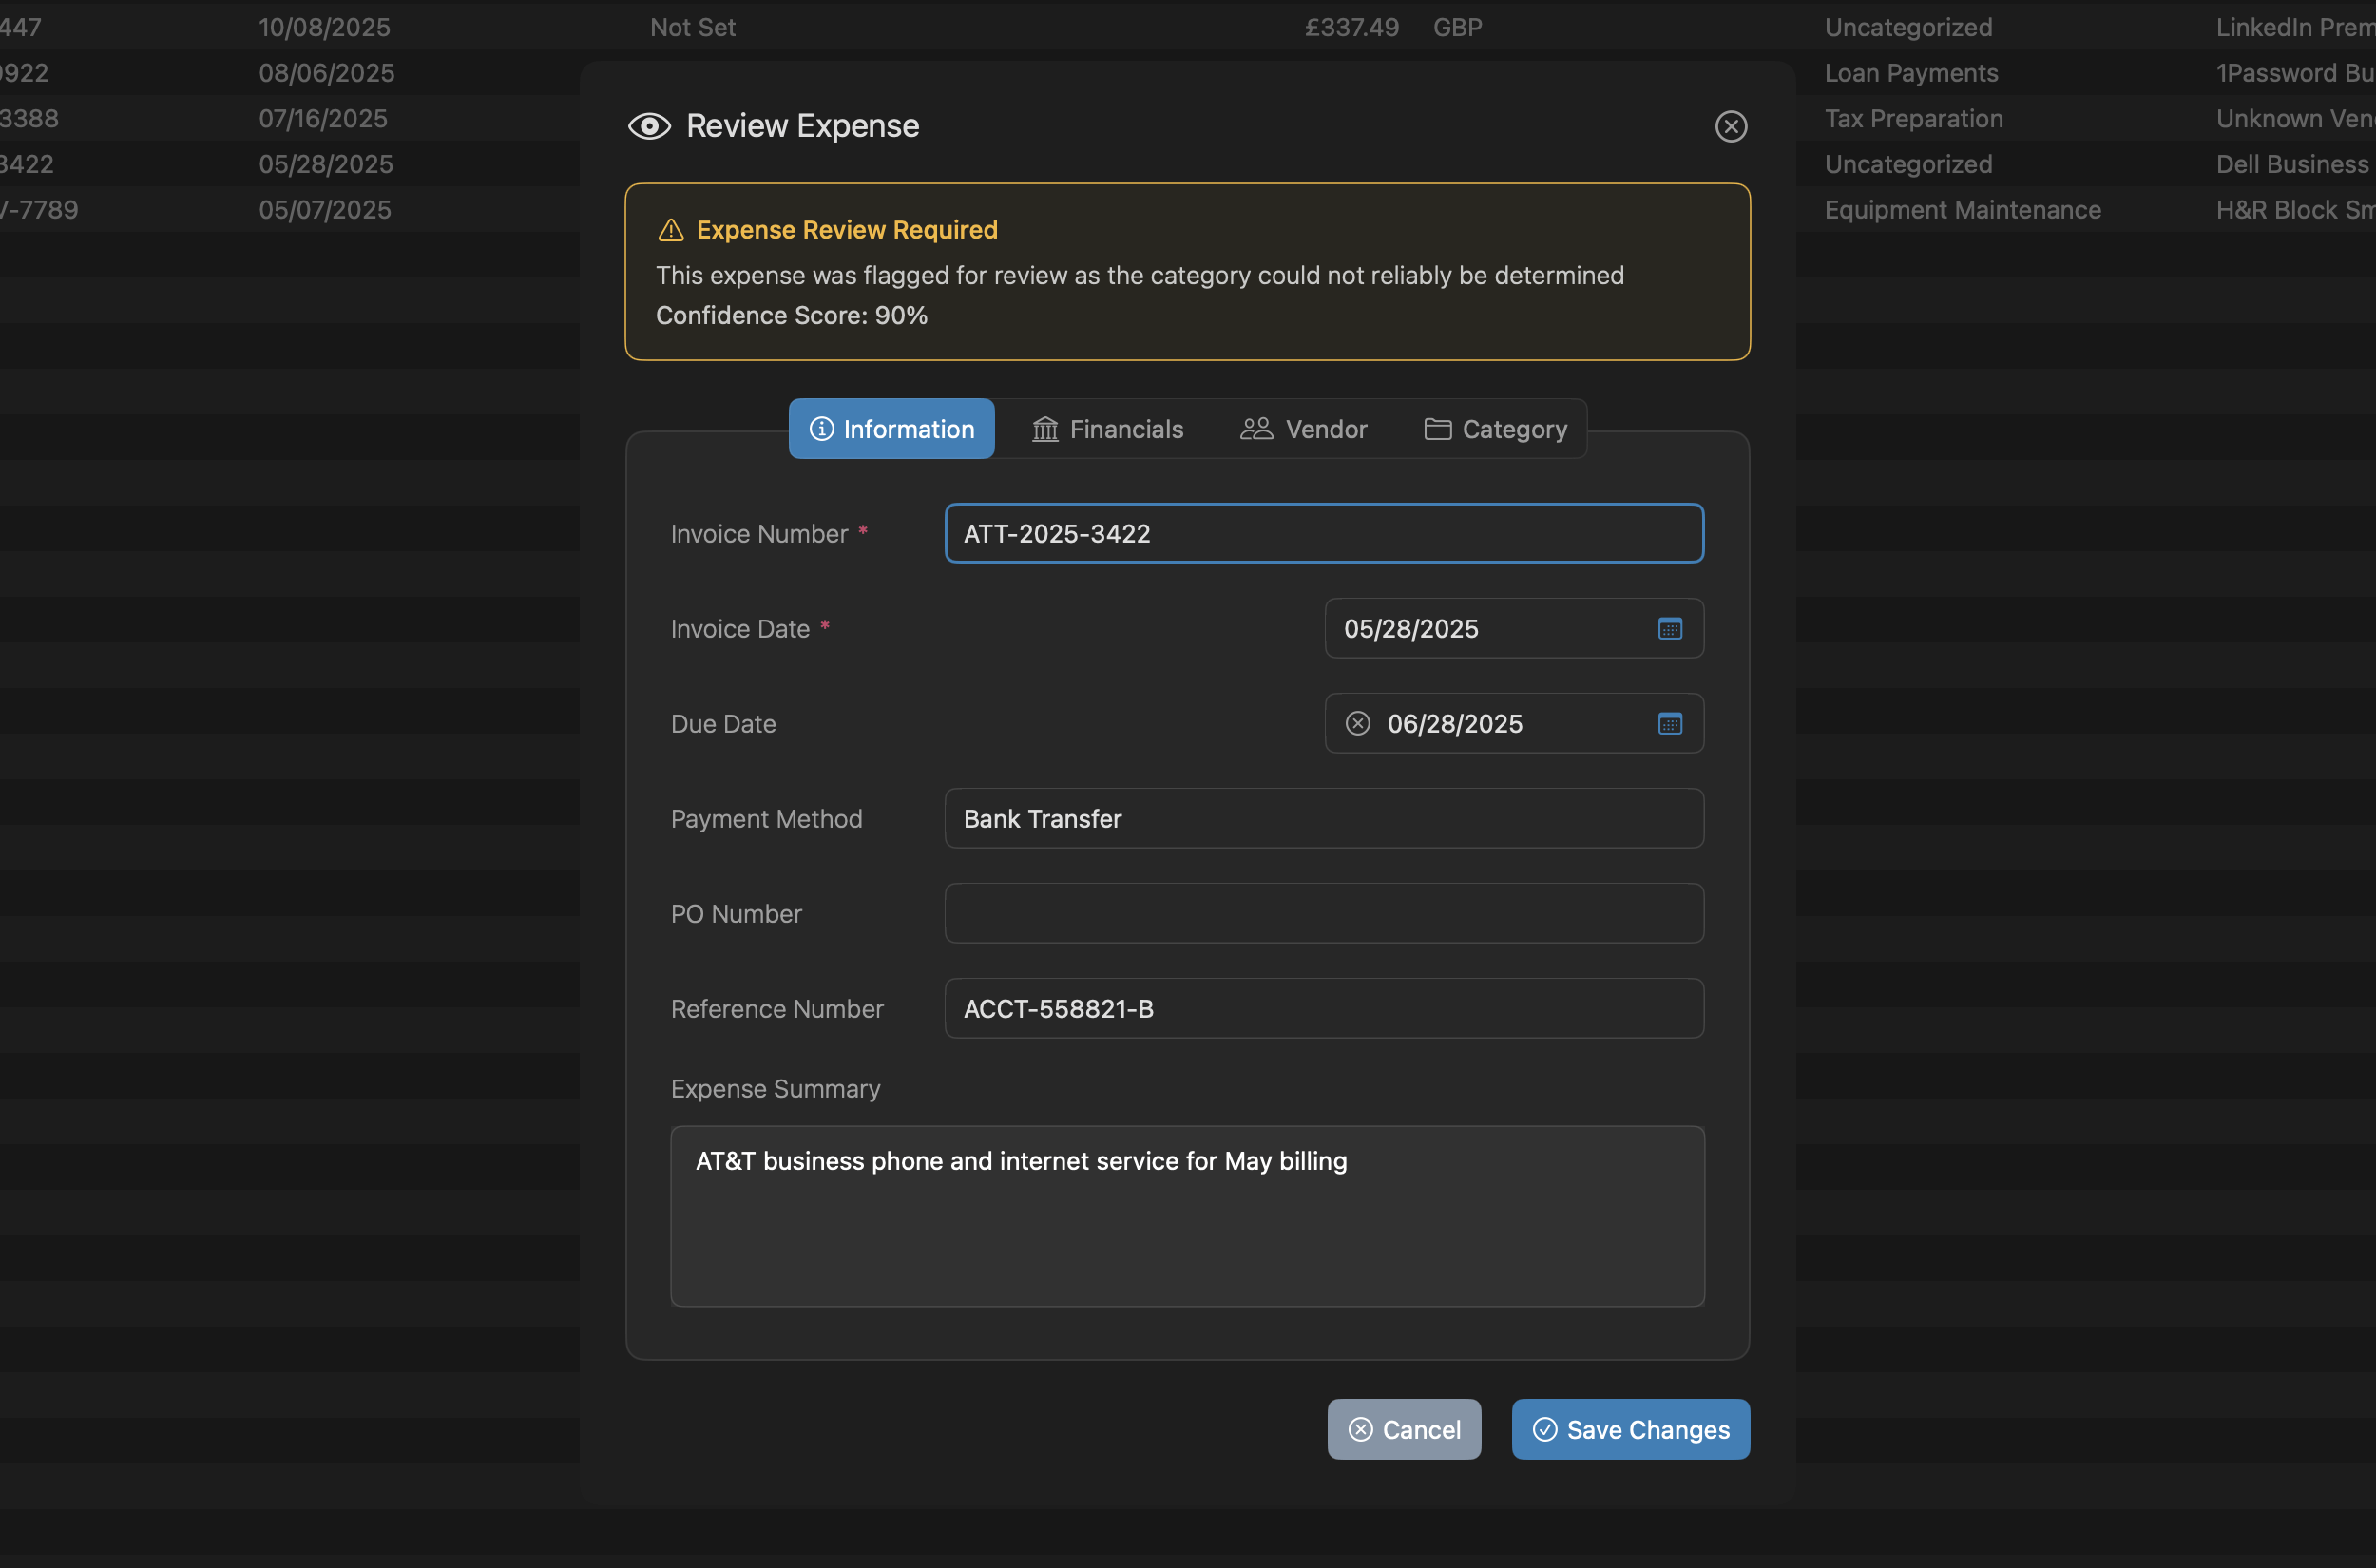Click the Expense Summary text area
This screenshot has height=1568, width=2376.
coord(1186,1215)
